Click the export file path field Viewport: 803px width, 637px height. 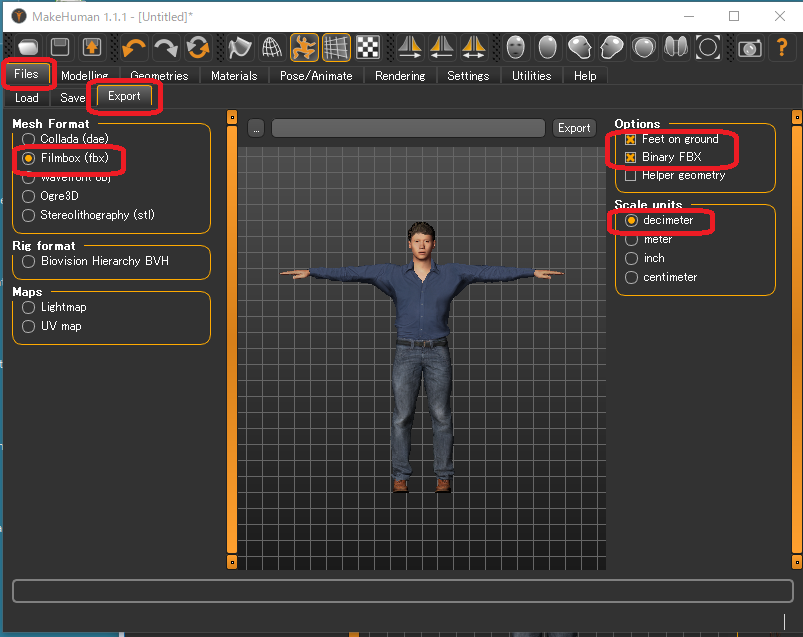408,128
